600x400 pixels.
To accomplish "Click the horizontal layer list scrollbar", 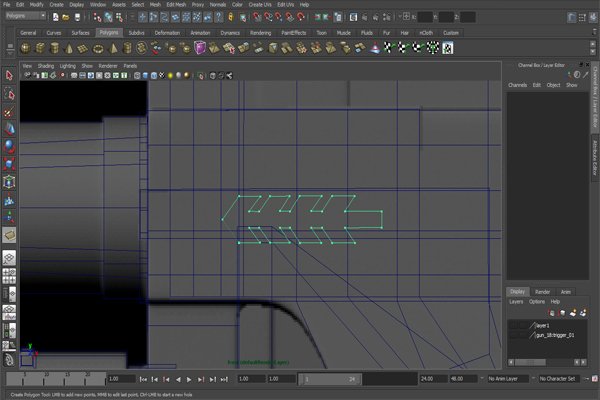I will pyautogui.click(x=530, y=362).
